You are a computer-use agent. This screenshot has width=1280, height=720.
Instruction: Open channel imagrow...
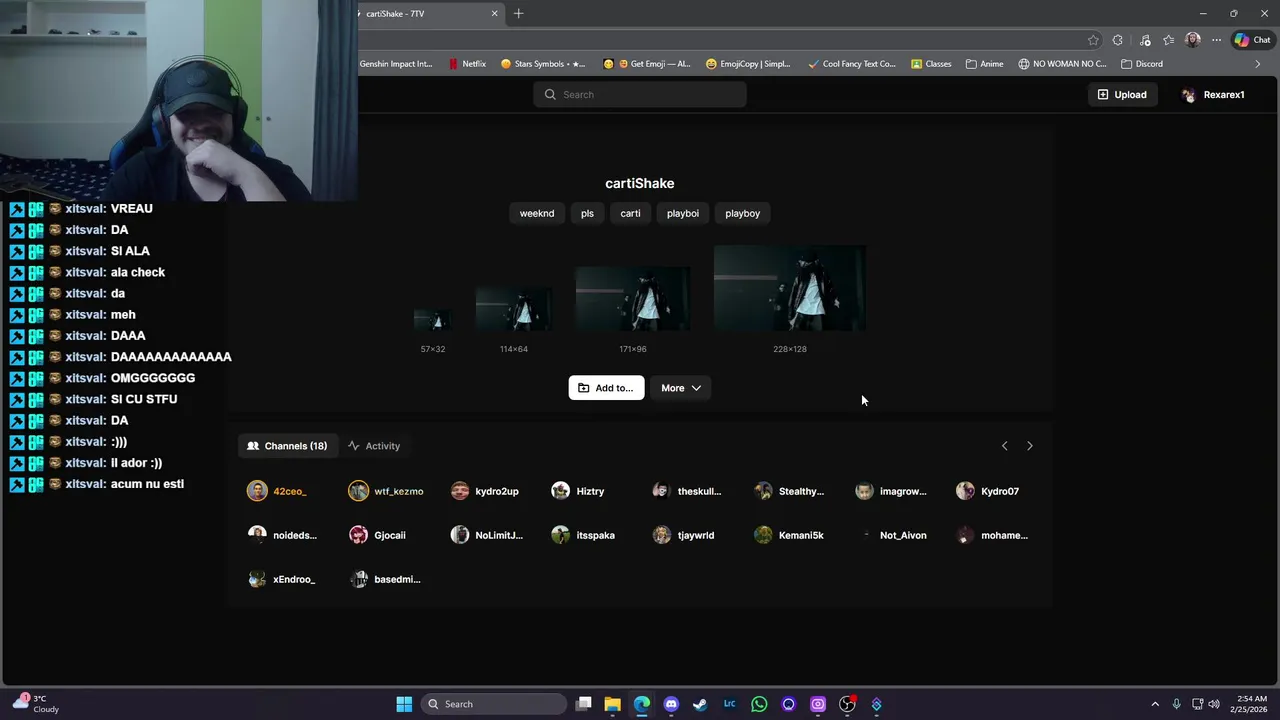click(x=891, y=491)
